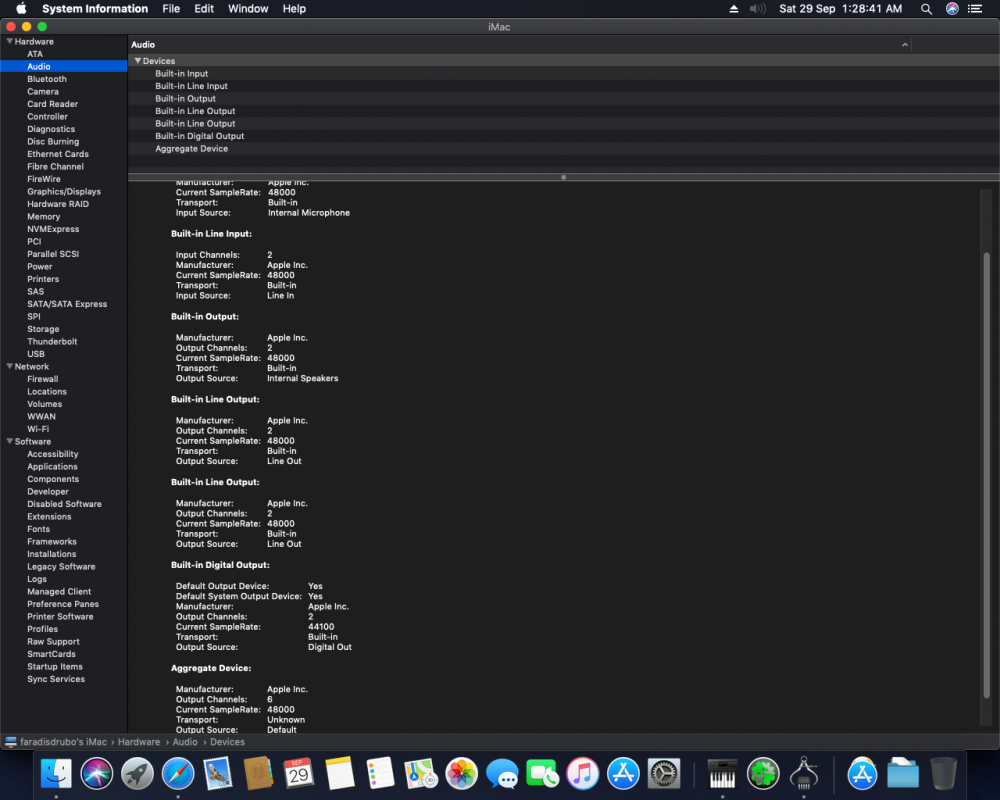Open piano keyboard app in dock
Screen dimensions: 1000x800
click(723, 774)
